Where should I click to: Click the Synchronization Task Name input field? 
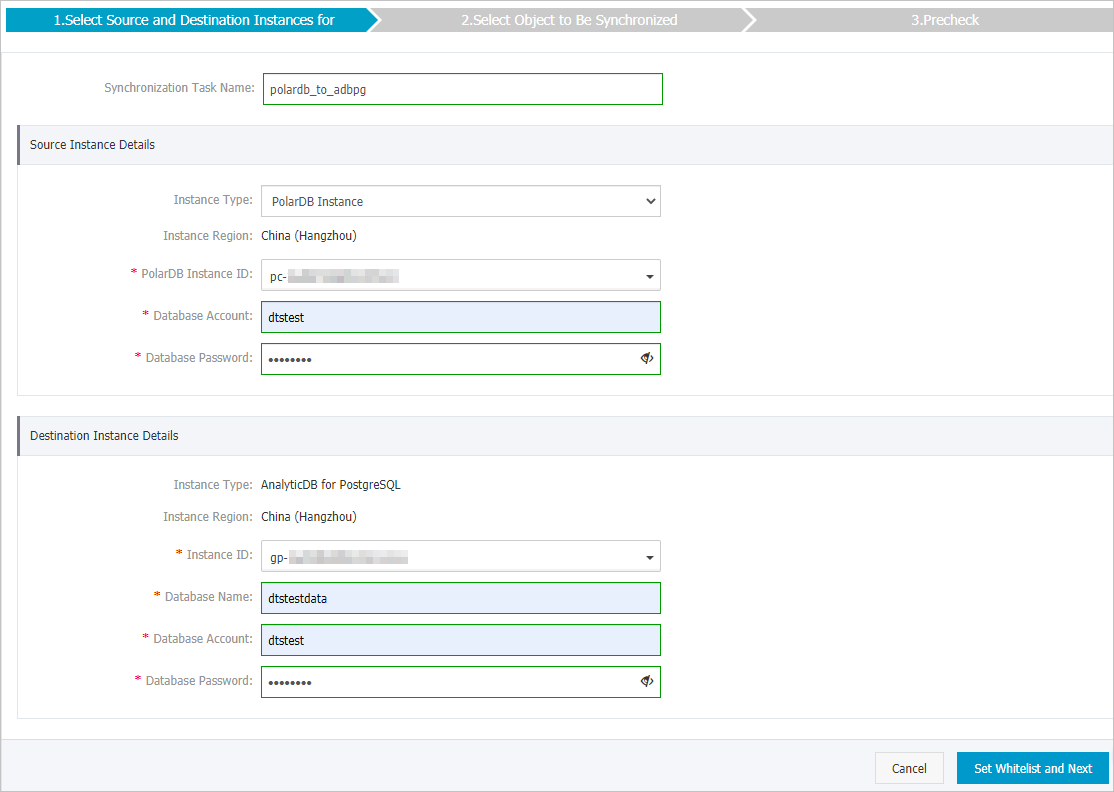click(x=461, y=88)
